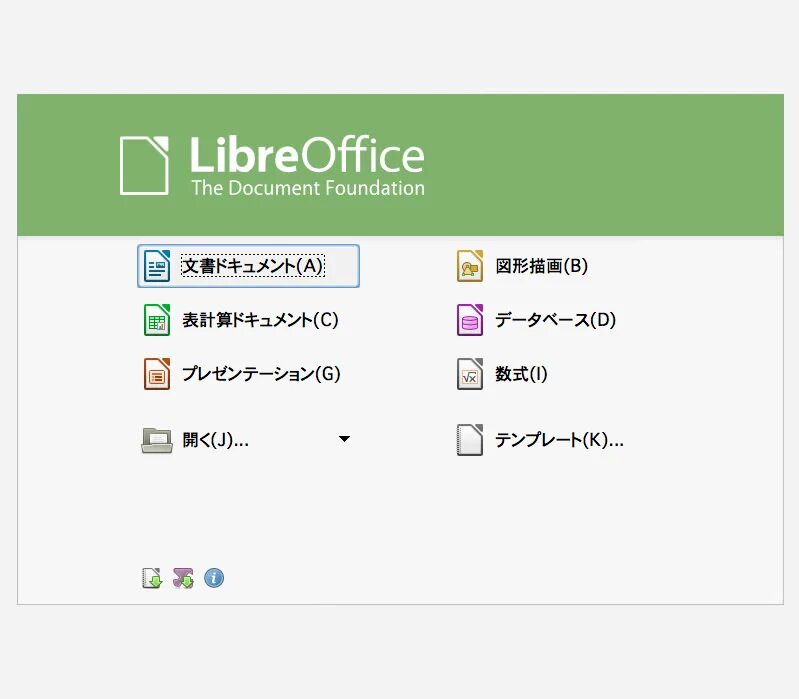Create a new 文書ドキュメント(A)
This screenshot has height=699, width=799.
point(253,266)
